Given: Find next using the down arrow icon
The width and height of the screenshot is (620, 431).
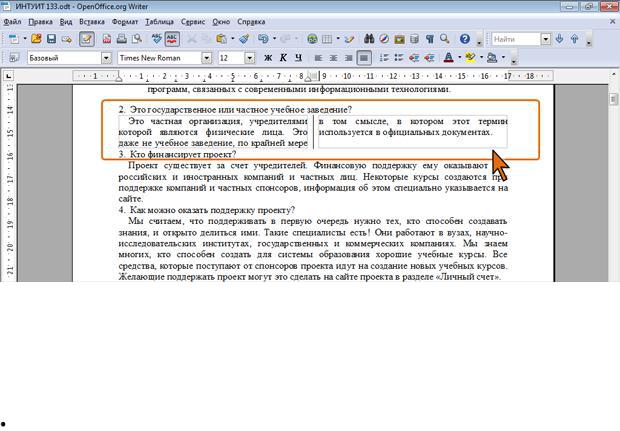Looking at the screenshot, I should 559,39.
